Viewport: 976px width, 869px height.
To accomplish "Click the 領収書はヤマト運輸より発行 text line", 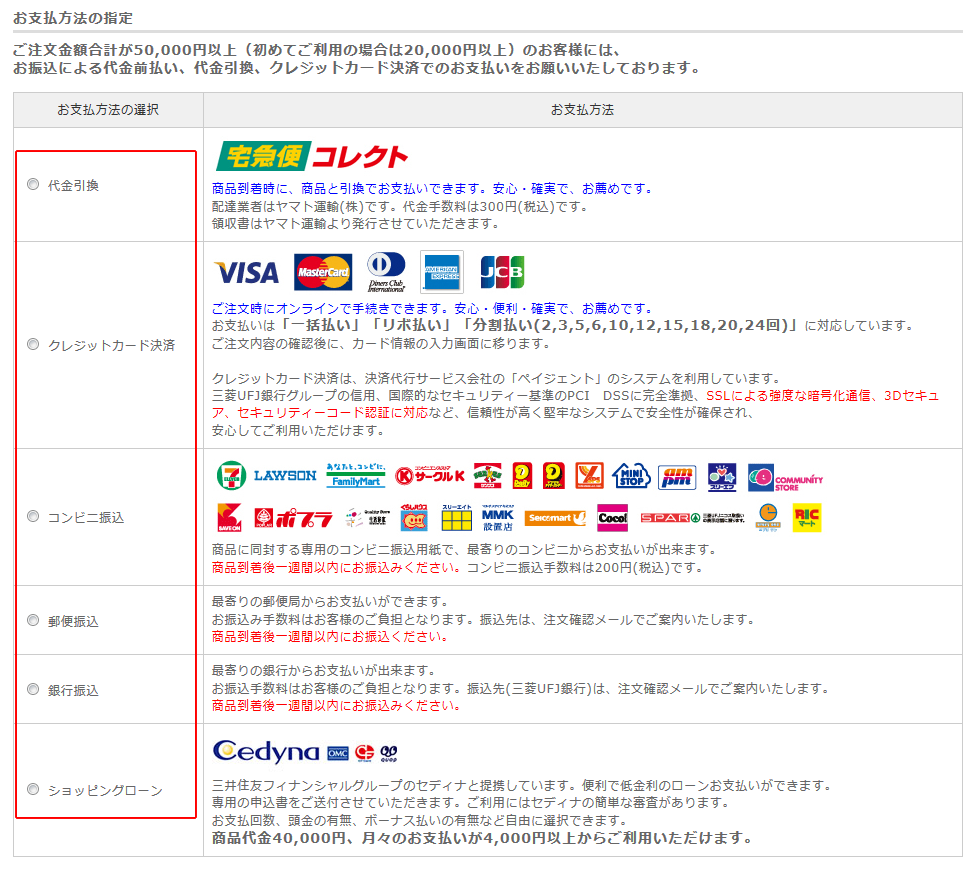I will click(x=355, y=223).
